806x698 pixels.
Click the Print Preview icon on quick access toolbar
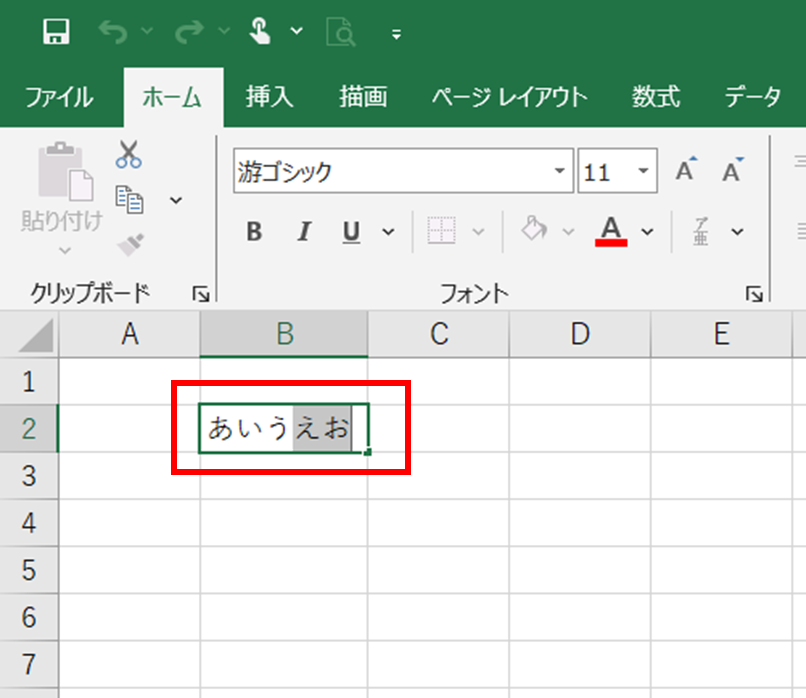point(340,31)
